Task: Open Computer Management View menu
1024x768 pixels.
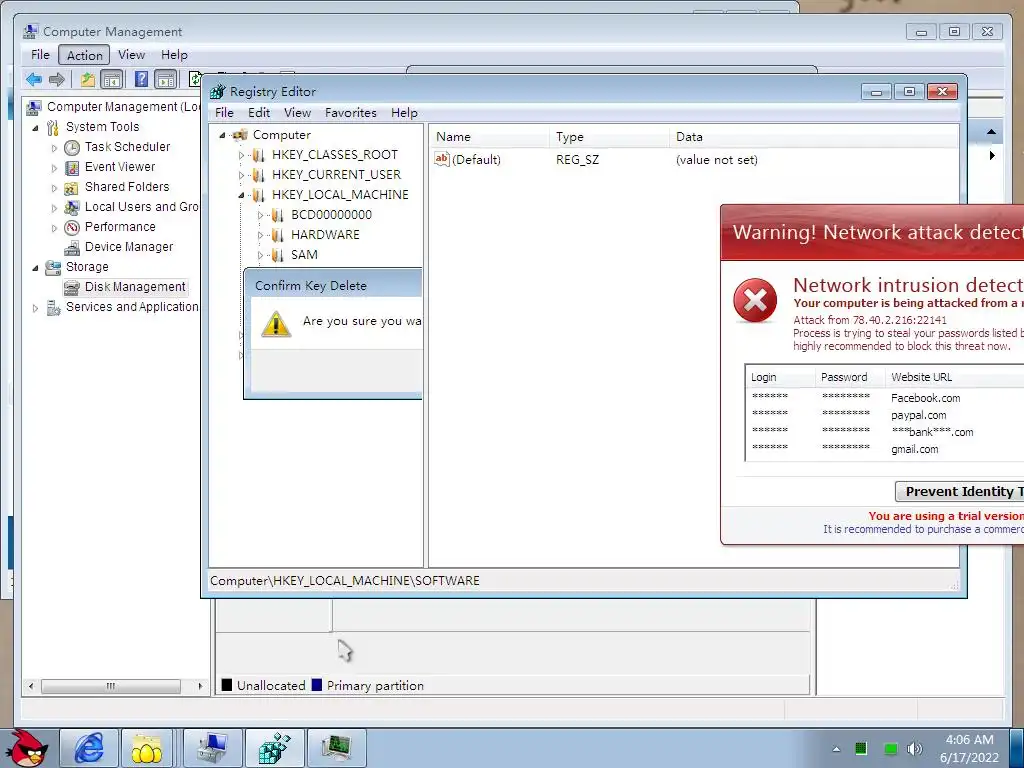Action: pyautogui.click(x=131, y=55)
